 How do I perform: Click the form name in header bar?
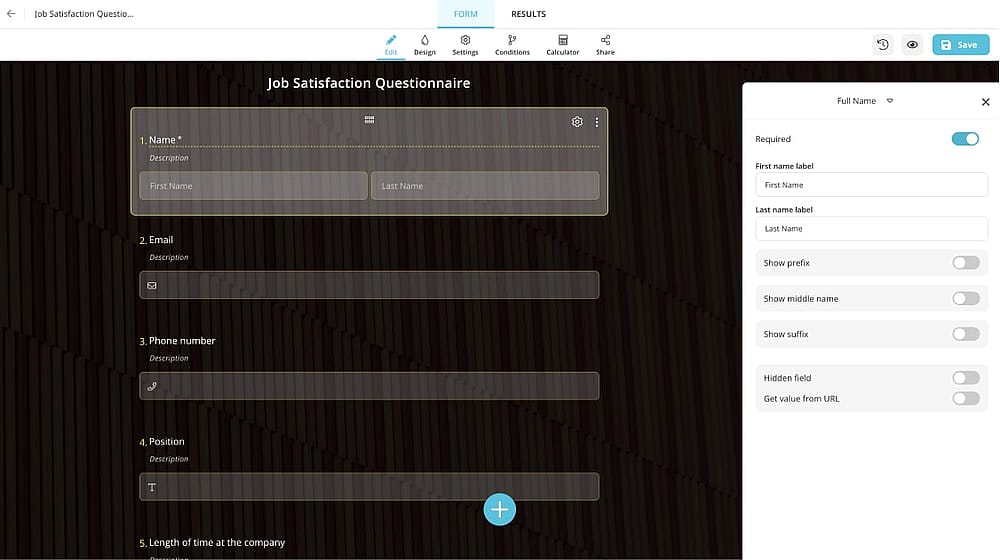pyautogui.click(x=84, y=13)
